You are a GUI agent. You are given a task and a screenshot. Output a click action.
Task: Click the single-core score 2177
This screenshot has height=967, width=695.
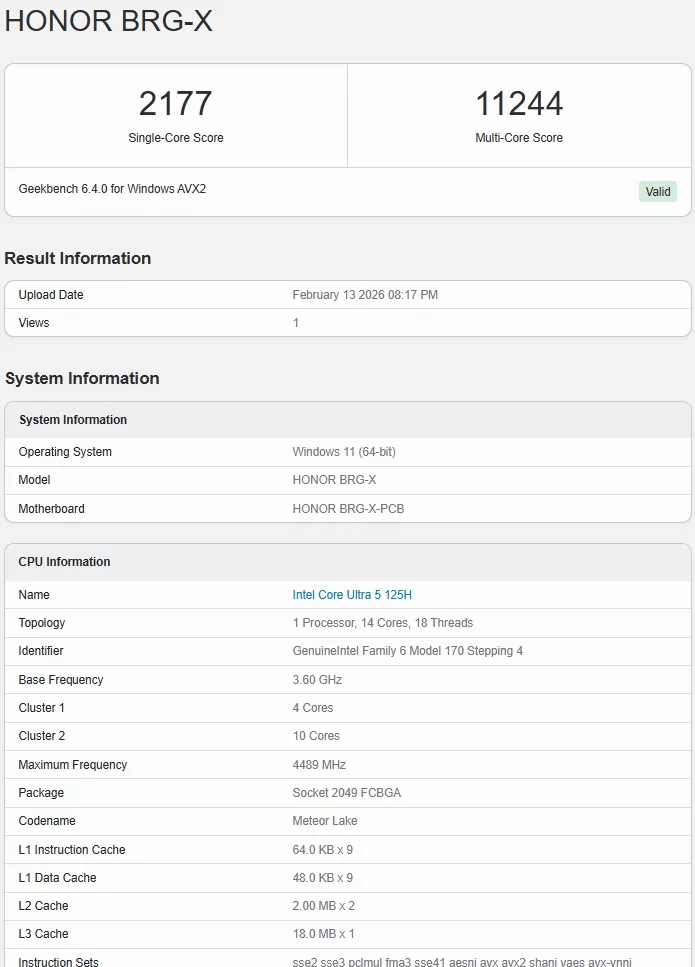point(175,104)
